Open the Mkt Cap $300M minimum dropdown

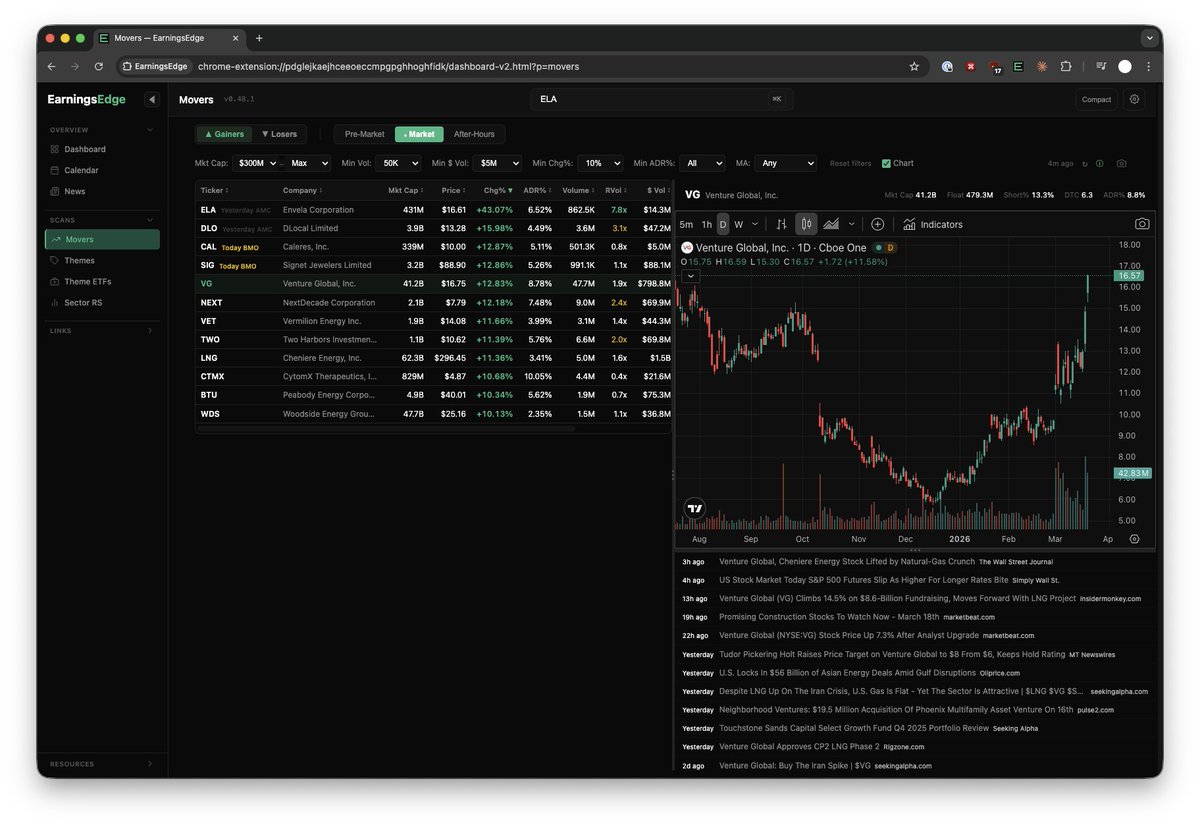(256, 163)
